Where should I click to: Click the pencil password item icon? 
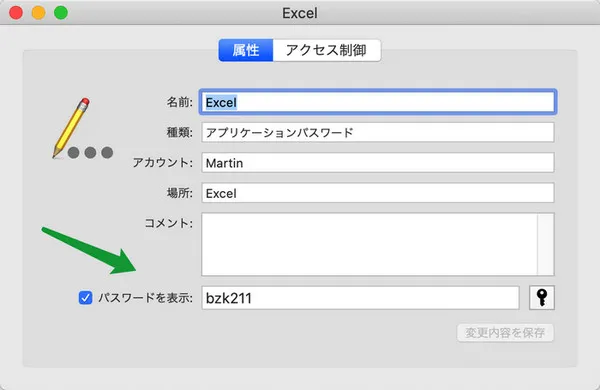tap(82, 128)
